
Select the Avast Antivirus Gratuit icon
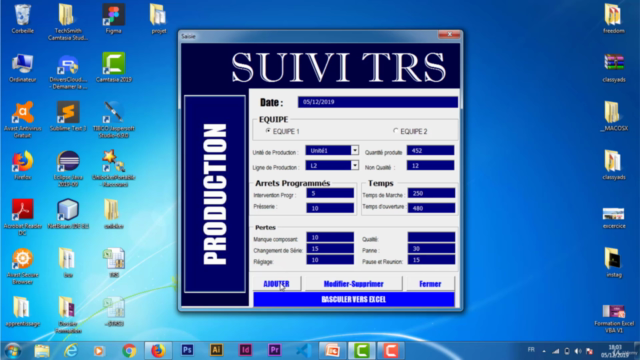pos(22,120)
